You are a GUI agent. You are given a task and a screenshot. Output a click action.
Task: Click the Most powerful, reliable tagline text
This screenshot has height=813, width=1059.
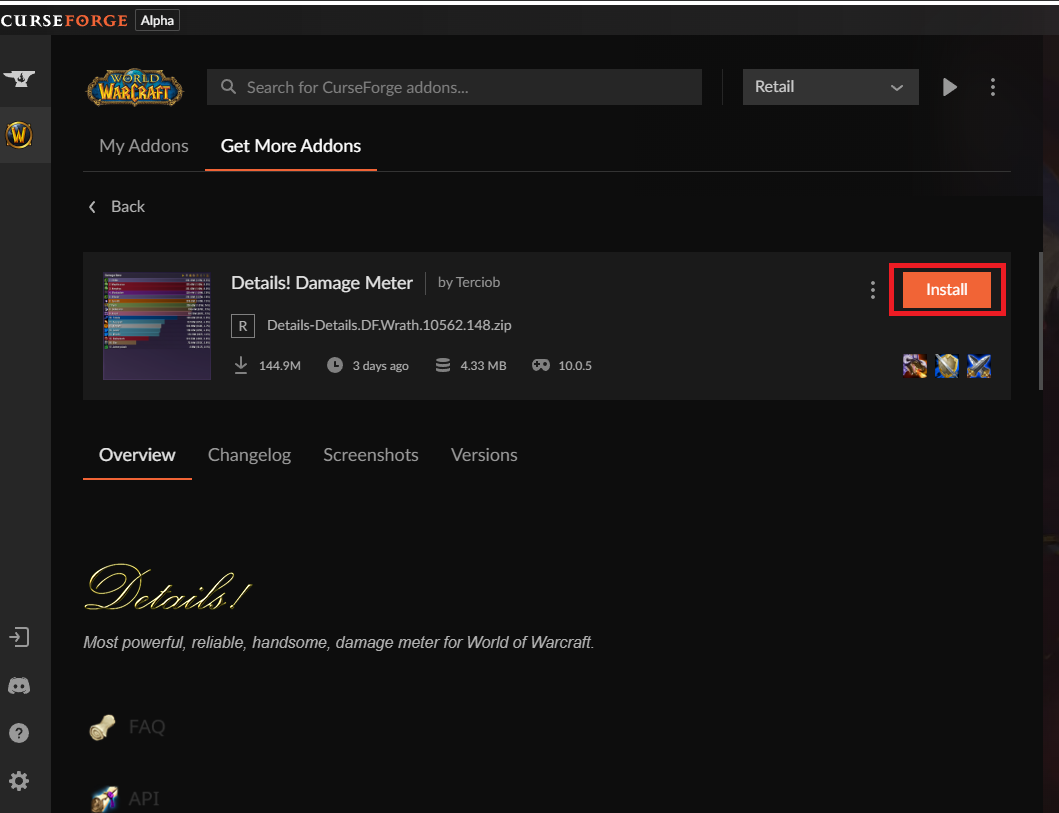(338, 642)
